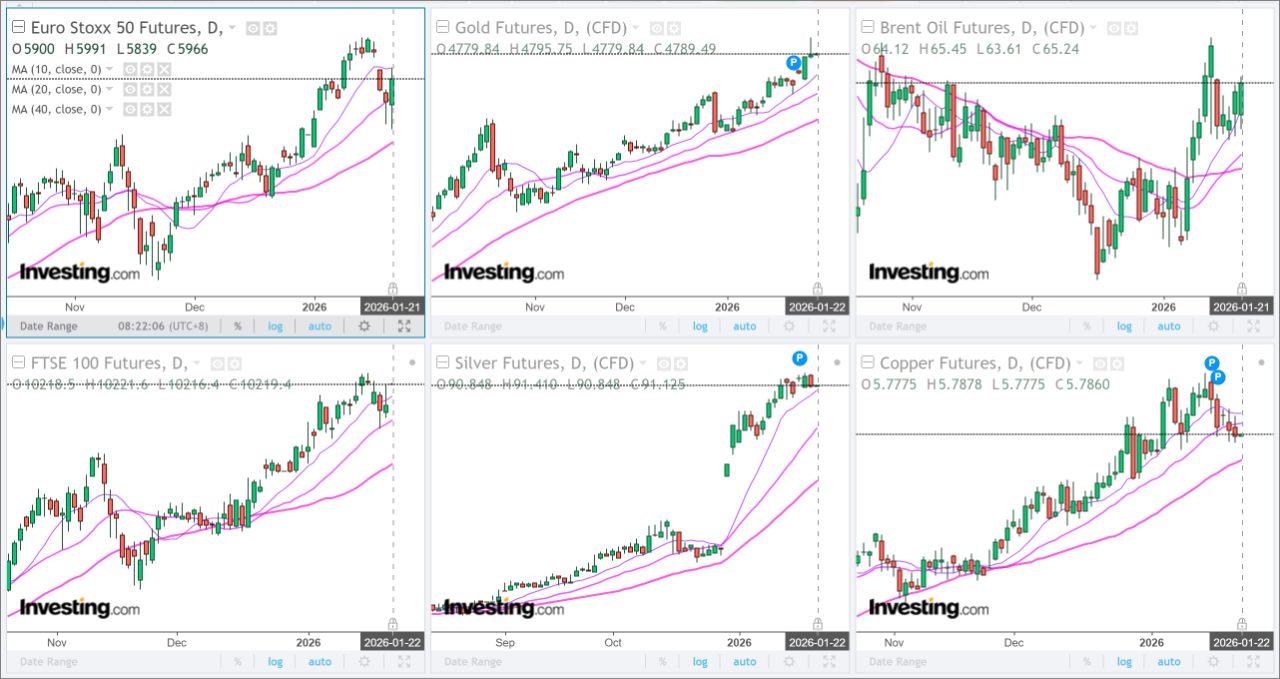Open fullscreen icon on FTSE 100 chart
This screenshot has width=1280, height=679.
click(404, 662)
